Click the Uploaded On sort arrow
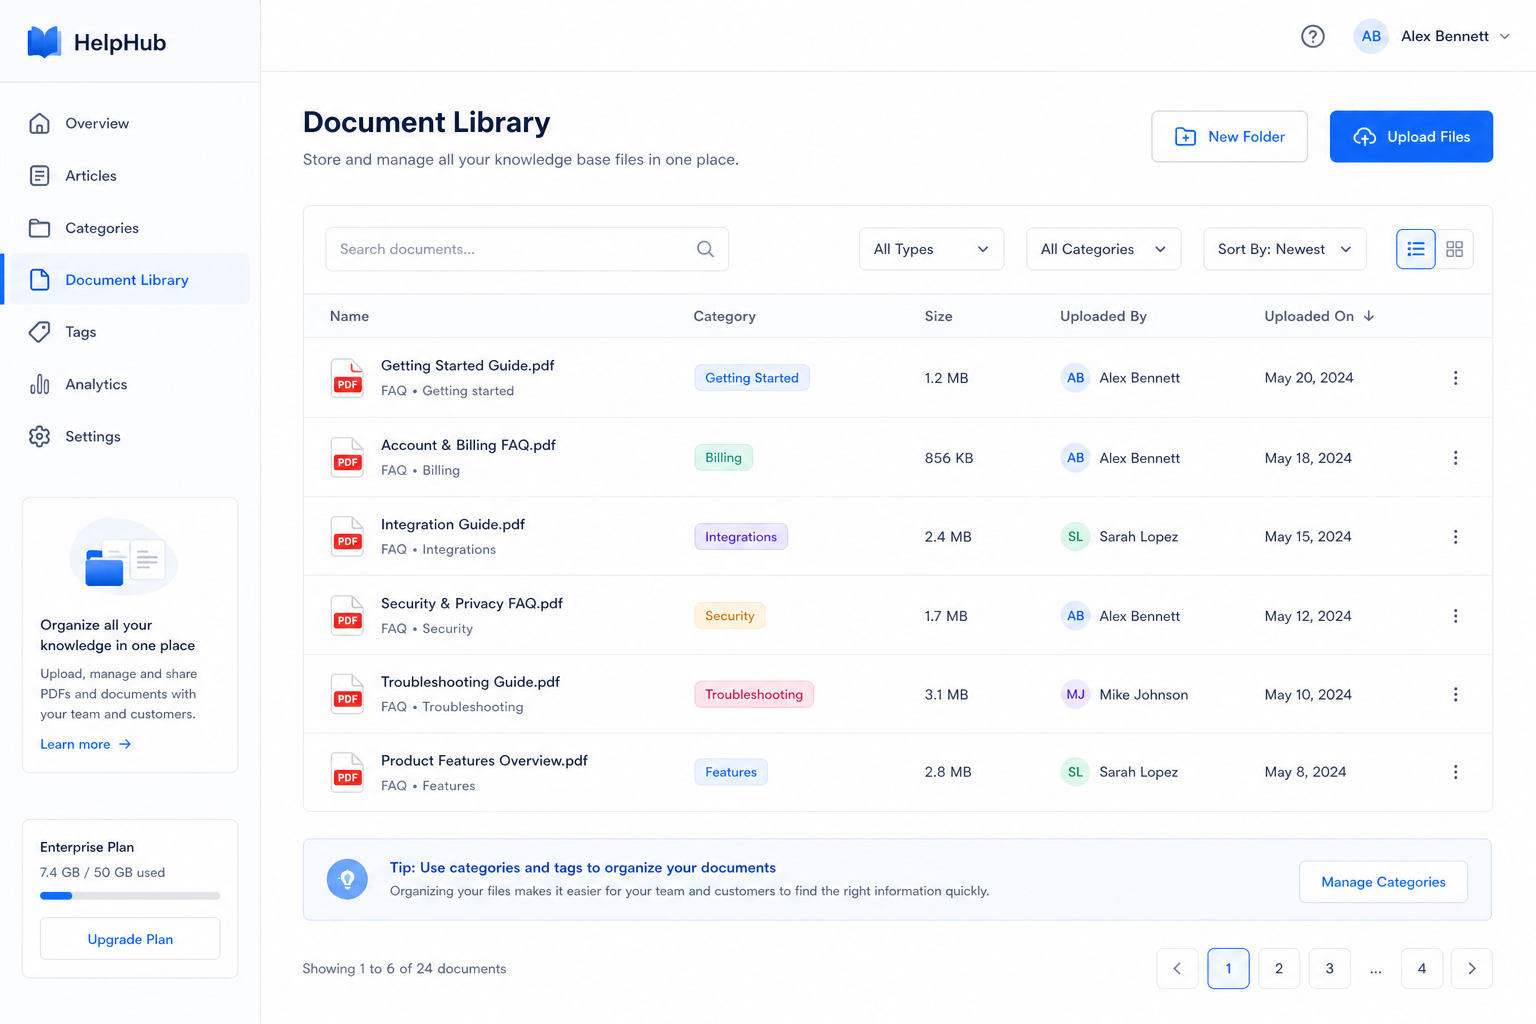1536x1024 pixels. pos(1369,316)
